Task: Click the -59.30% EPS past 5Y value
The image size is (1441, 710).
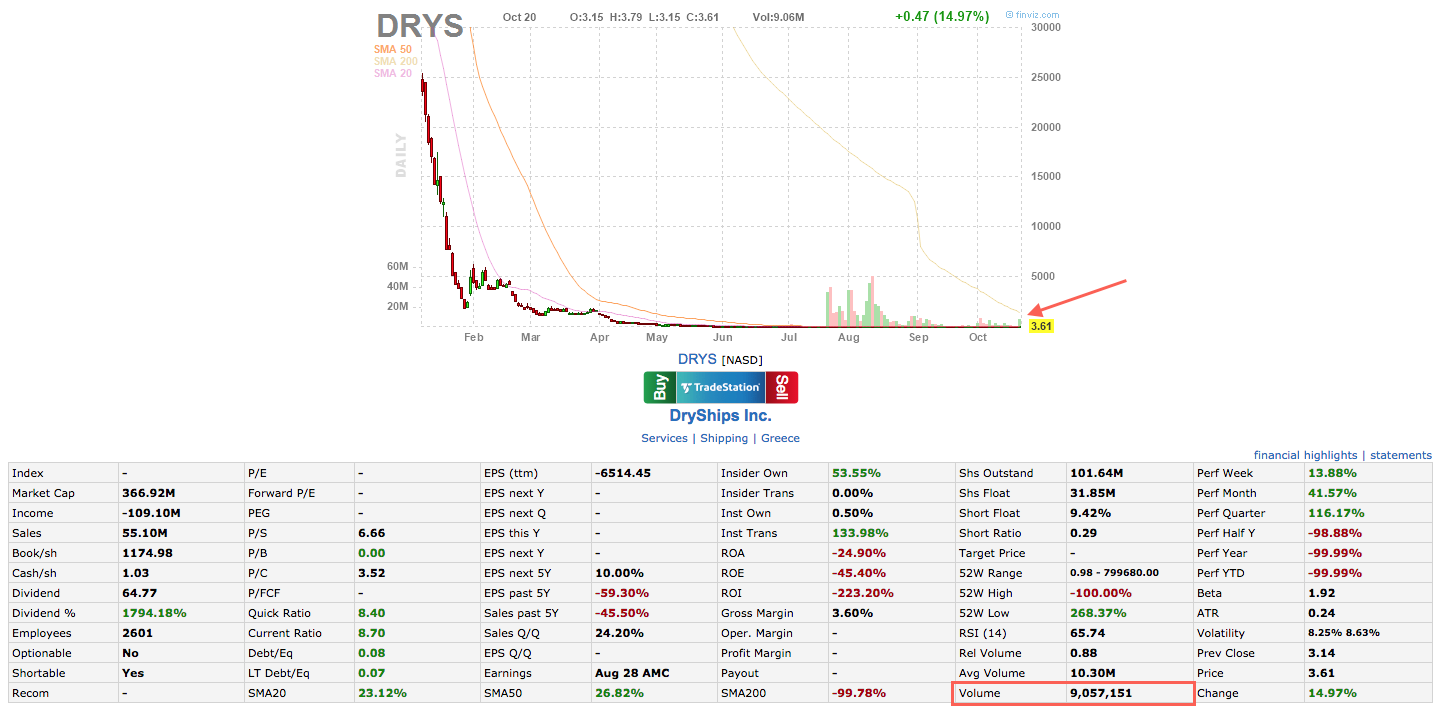Action: [x=622, y=593]
